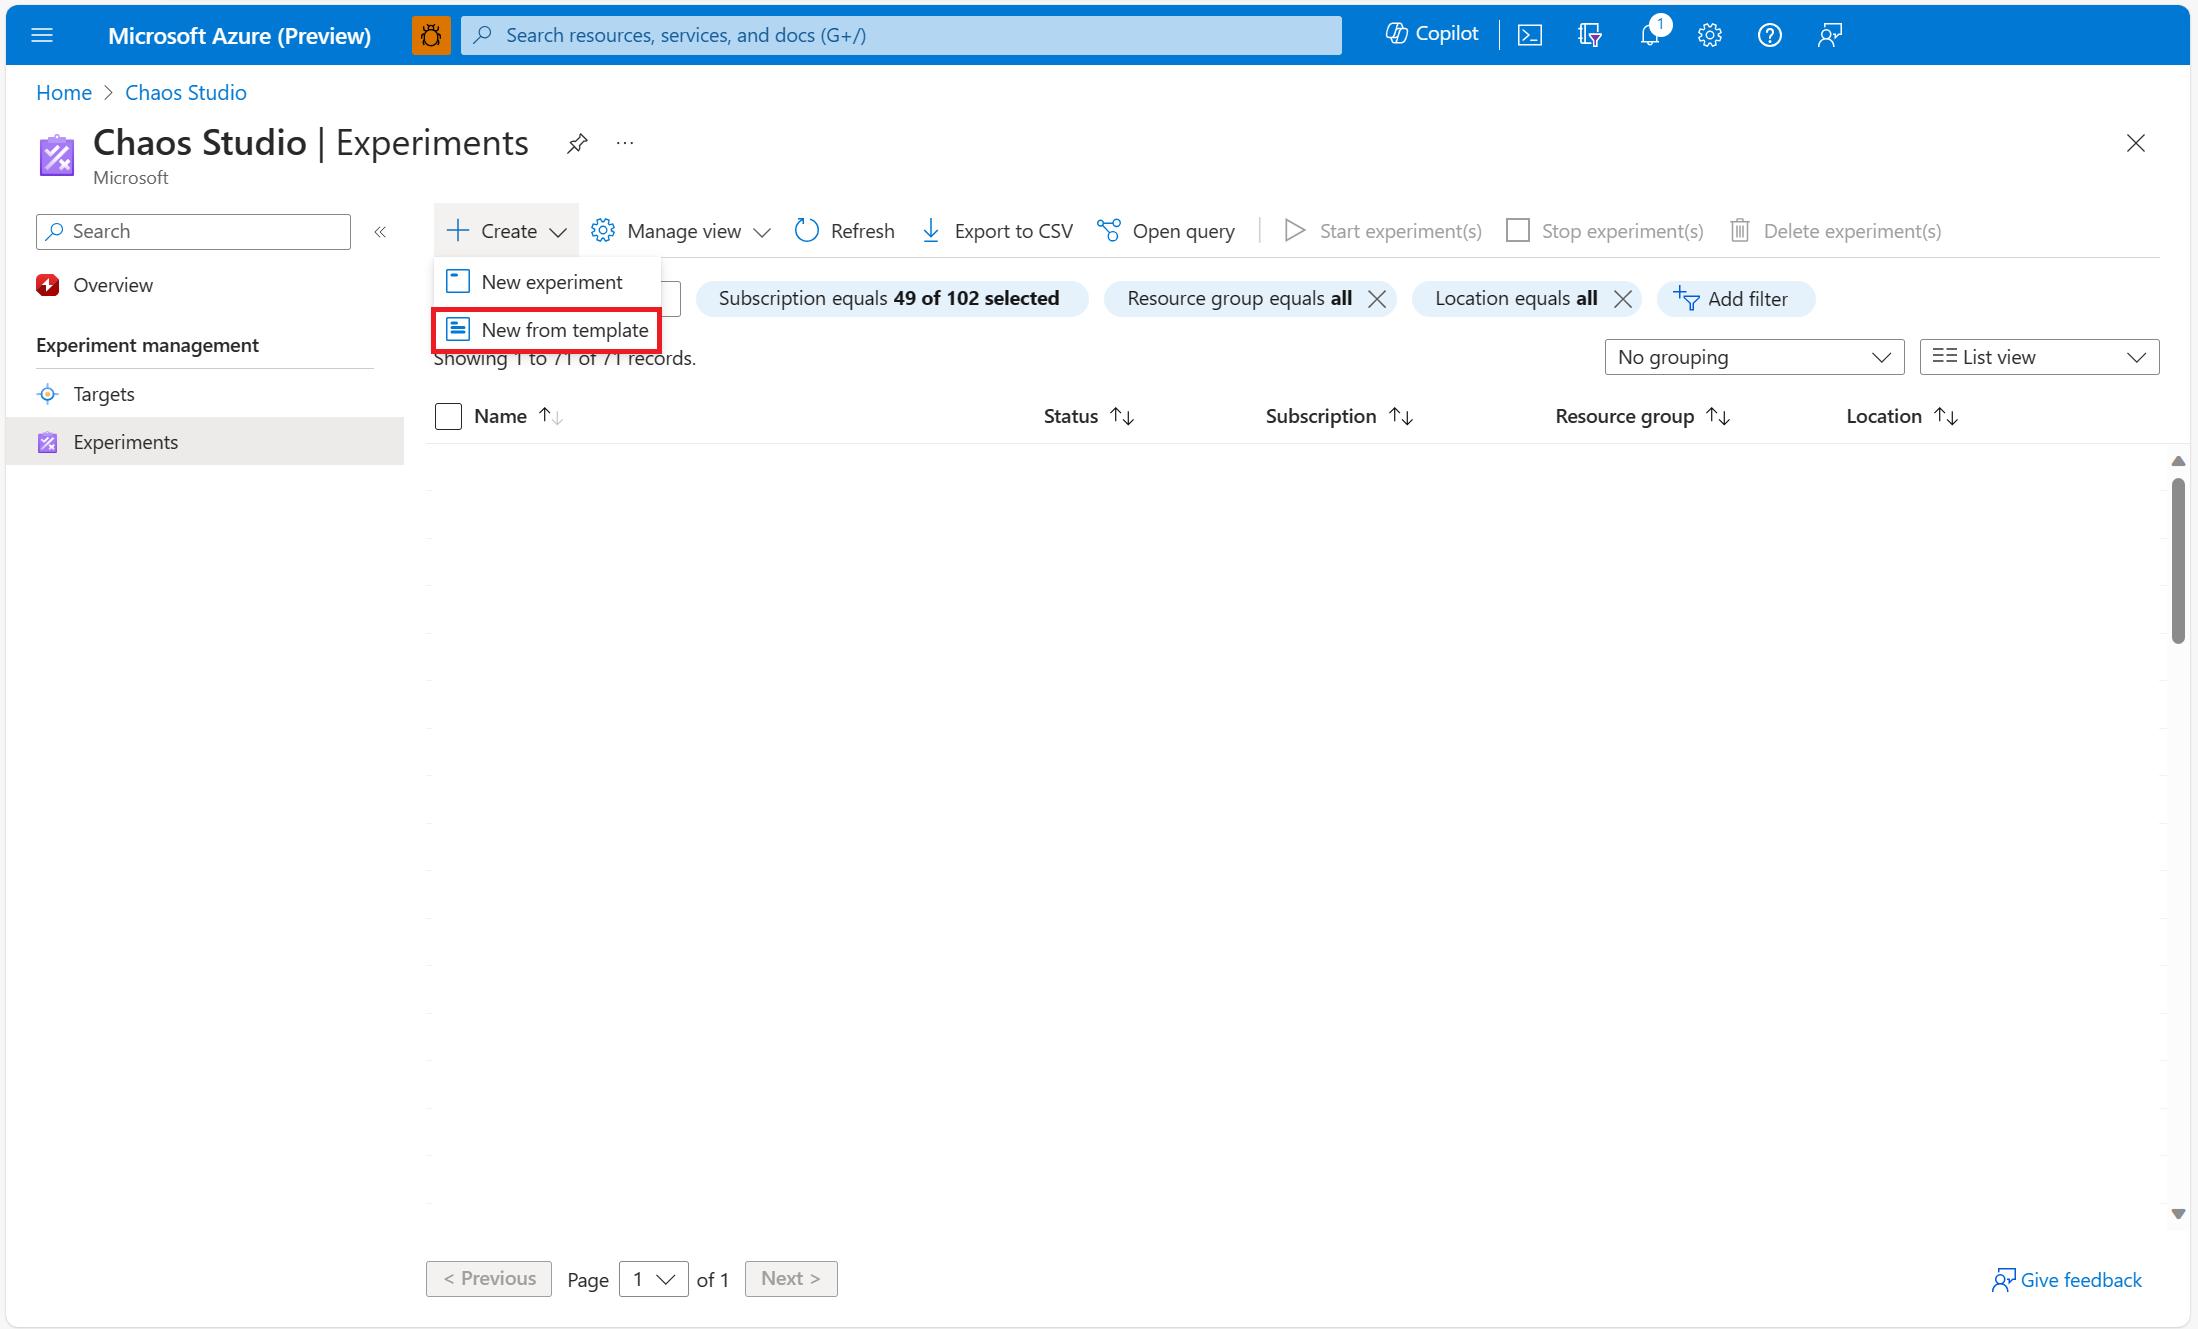Select New experiment menu item
The image size is (2198, 1329).
tap(551, 281)
